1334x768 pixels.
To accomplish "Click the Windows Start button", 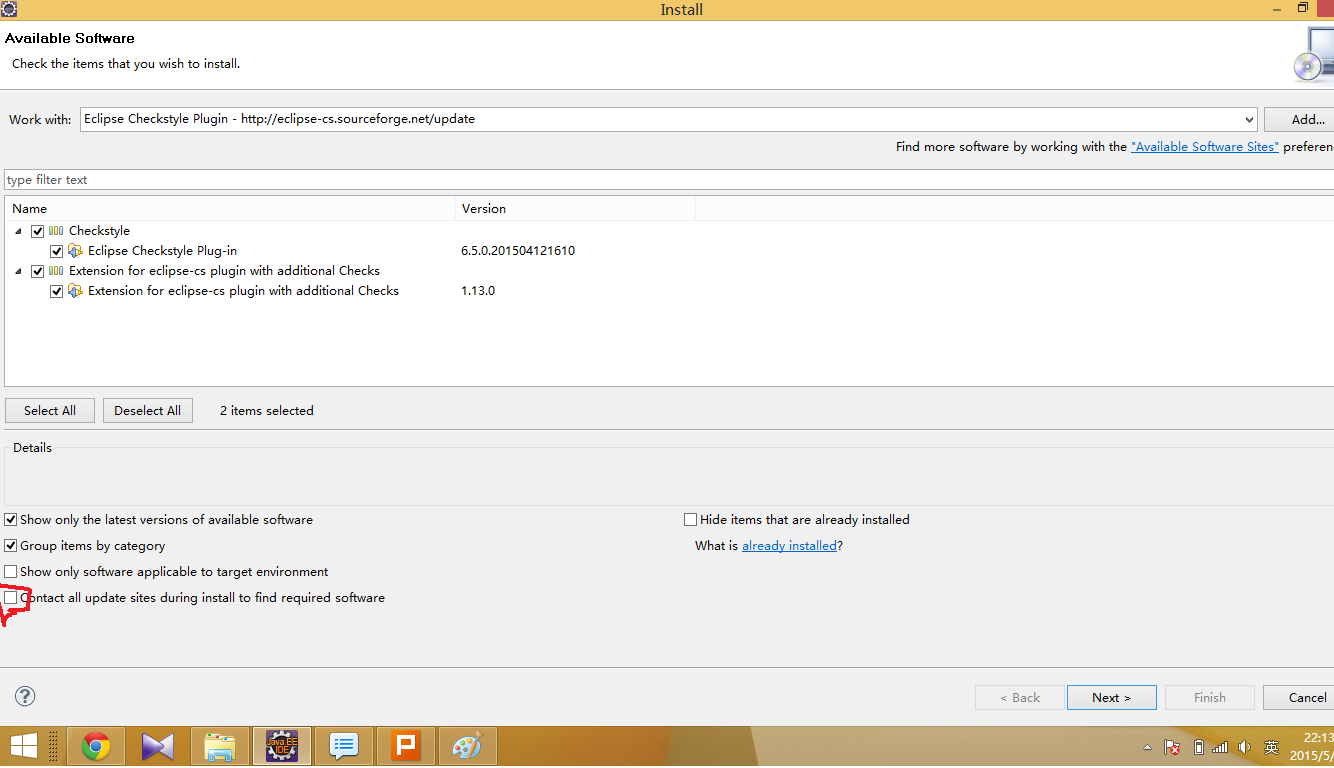I will pos(24,746).
